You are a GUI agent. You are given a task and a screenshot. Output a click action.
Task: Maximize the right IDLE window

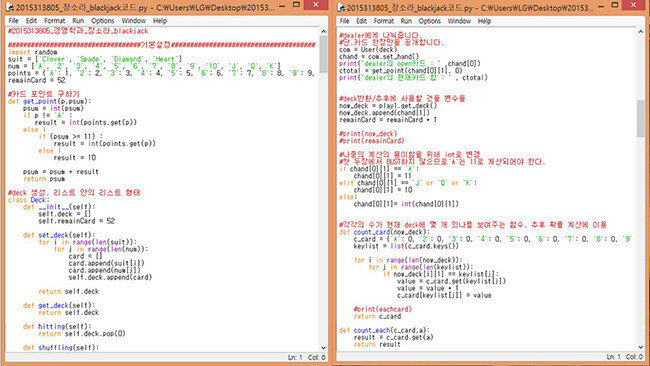(x=614, y=5)
